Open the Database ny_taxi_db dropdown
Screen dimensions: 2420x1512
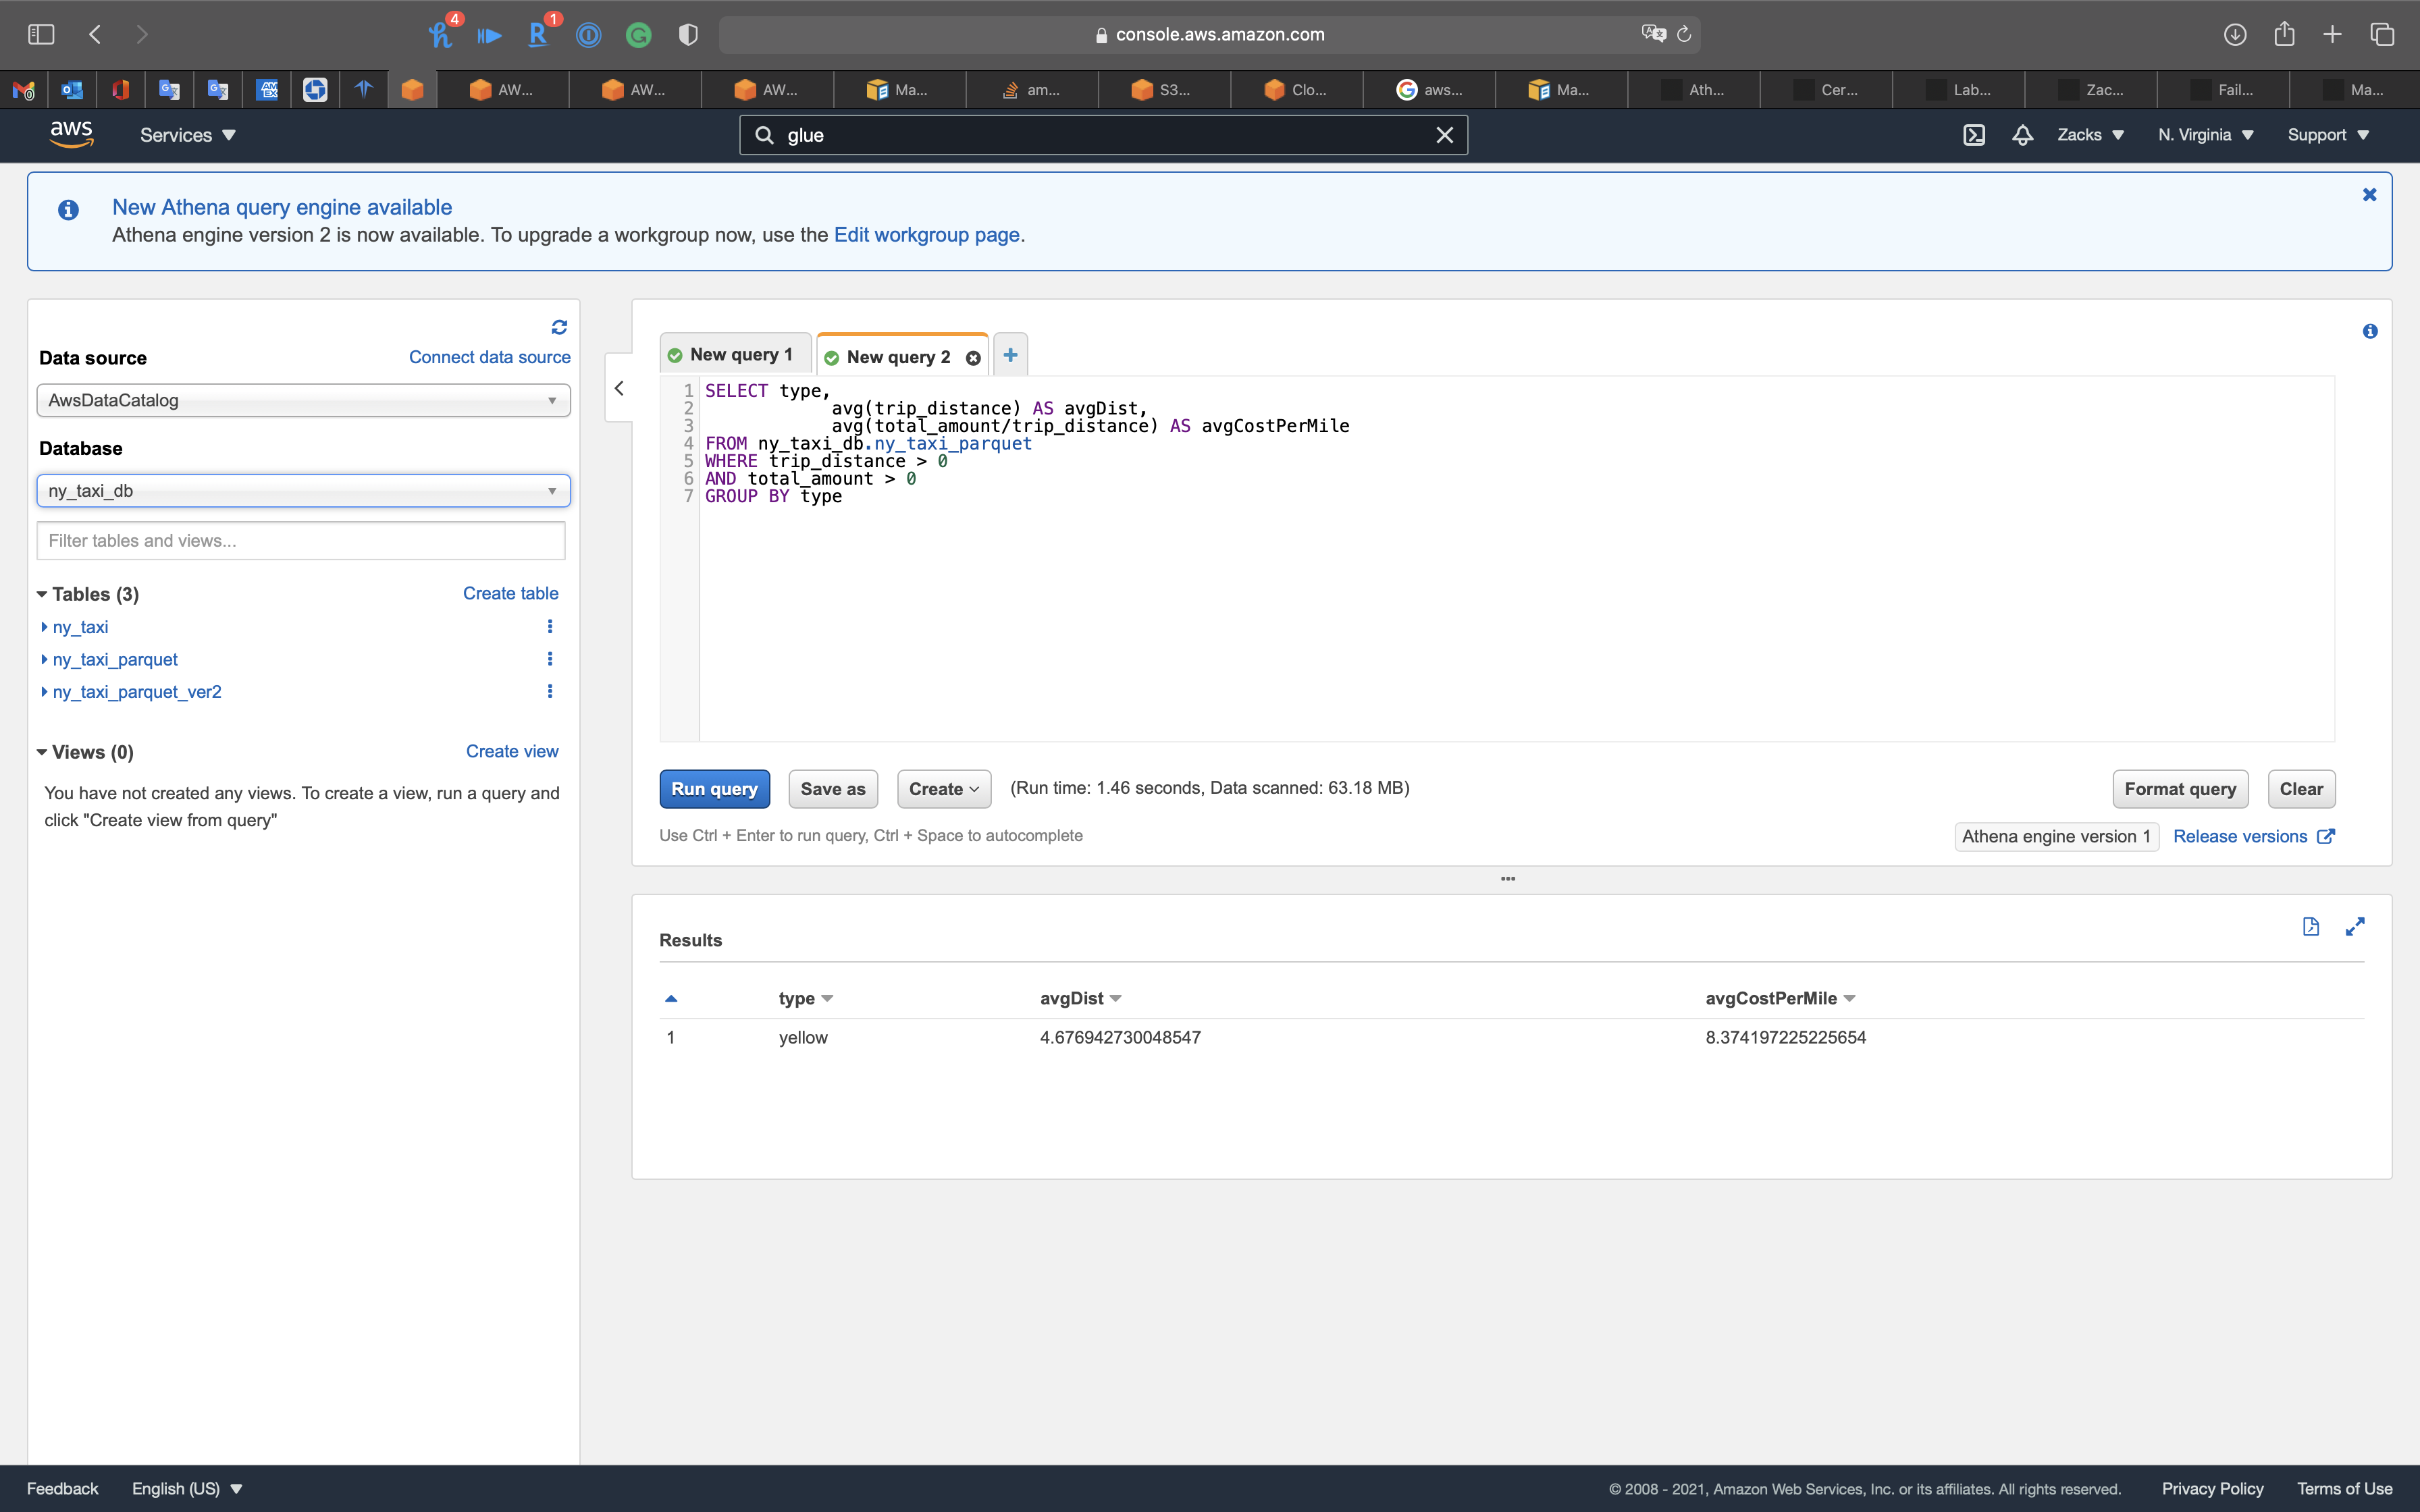tap(303, 491)
